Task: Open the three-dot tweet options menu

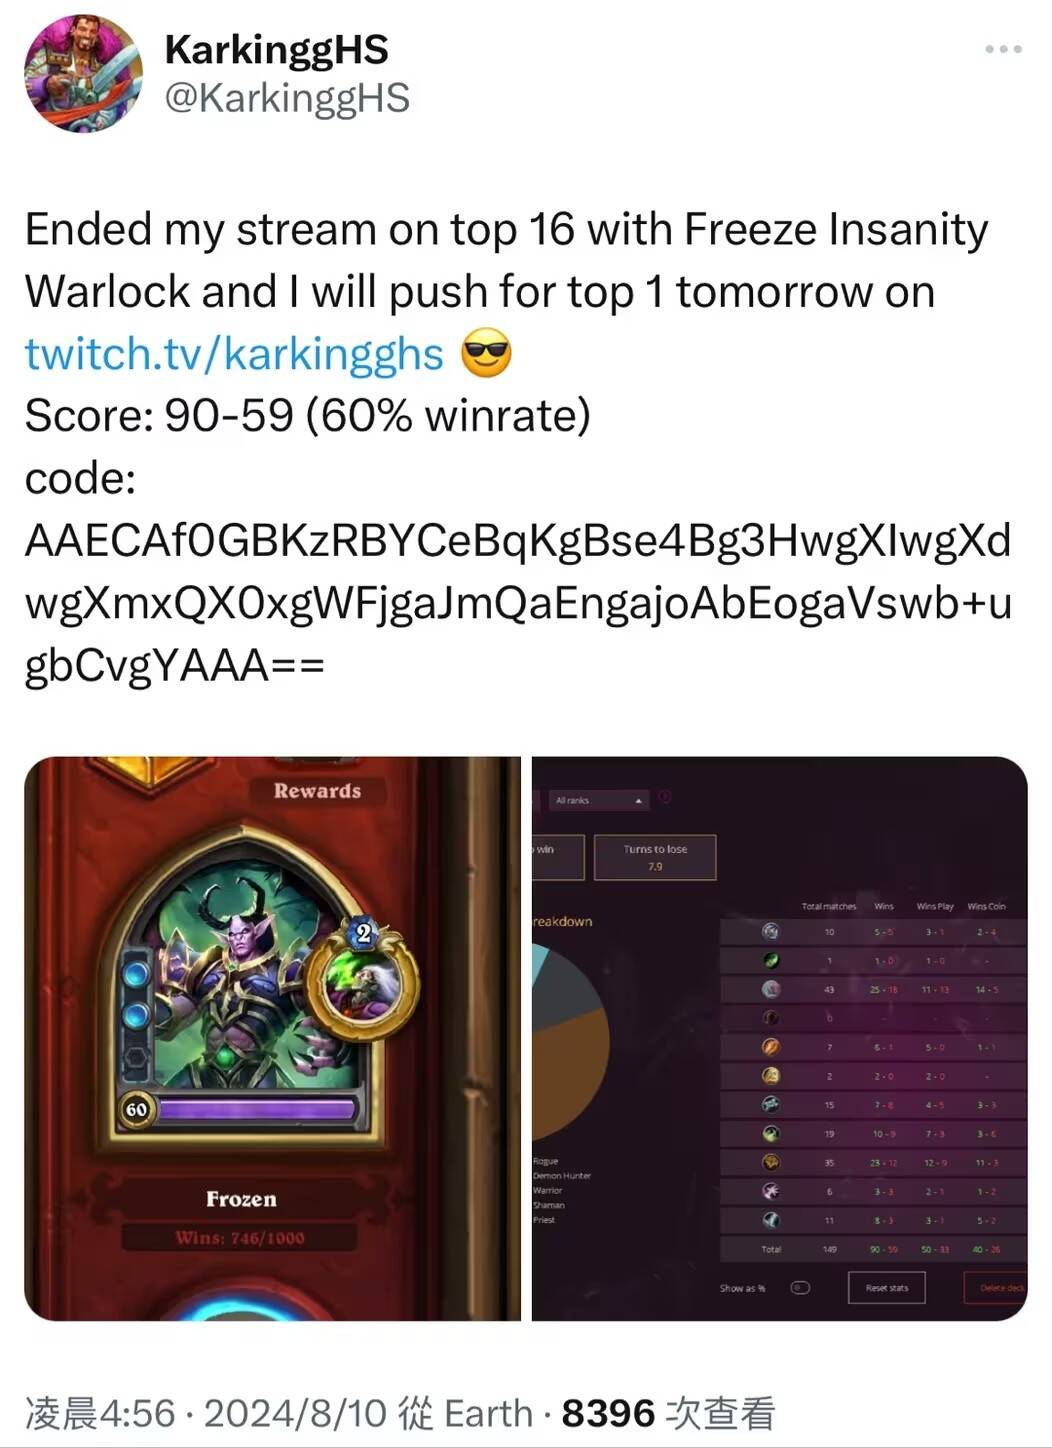Action: (1003, 49)
